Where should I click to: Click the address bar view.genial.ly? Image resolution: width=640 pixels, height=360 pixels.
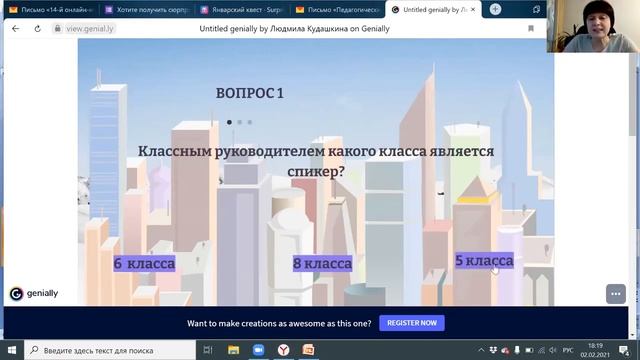click(x=90, y=29)
